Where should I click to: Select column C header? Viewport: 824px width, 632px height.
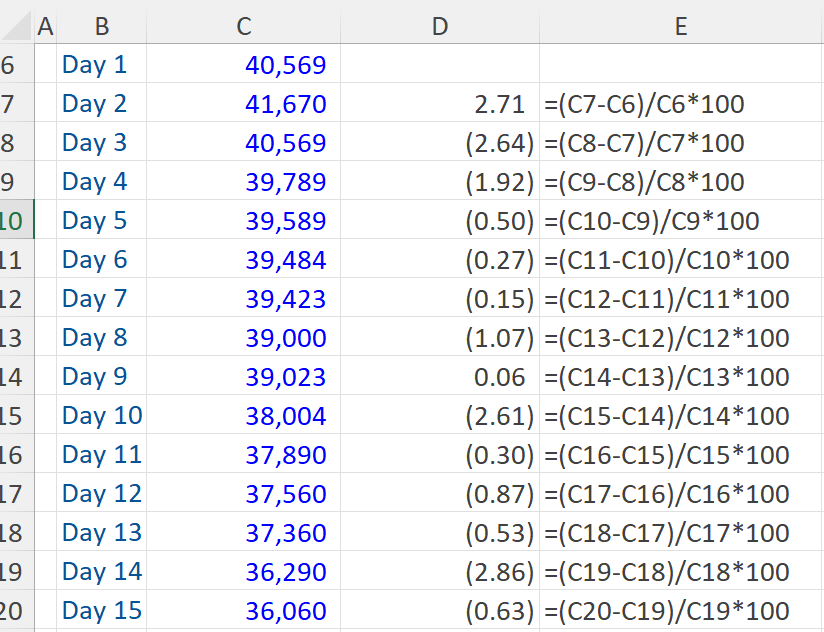pos(243,27)
